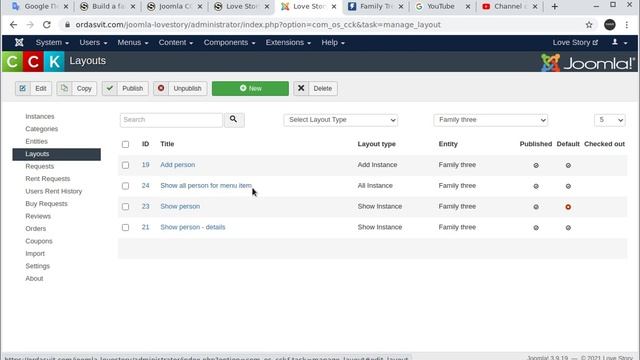640x360 pixels.
Task: Open the Show person - details layout
Action: pyautogui.click(x=193, y=227)
